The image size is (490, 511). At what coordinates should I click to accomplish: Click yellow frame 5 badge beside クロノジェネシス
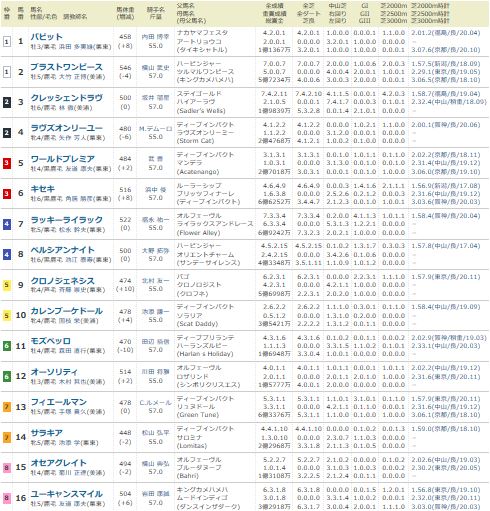click(x=6, y=285)
